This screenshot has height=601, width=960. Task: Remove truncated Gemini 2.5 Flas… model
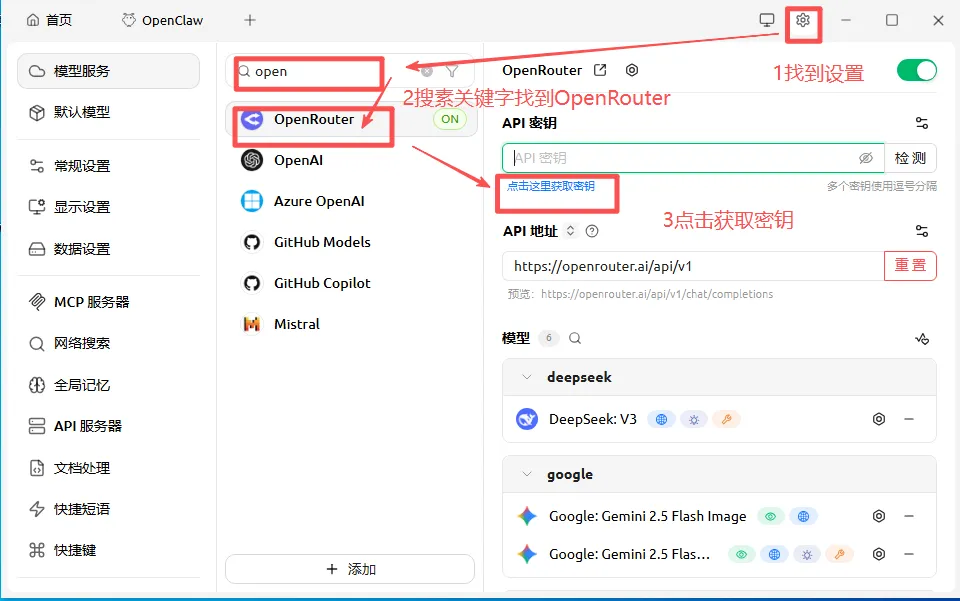coord(909,554)
